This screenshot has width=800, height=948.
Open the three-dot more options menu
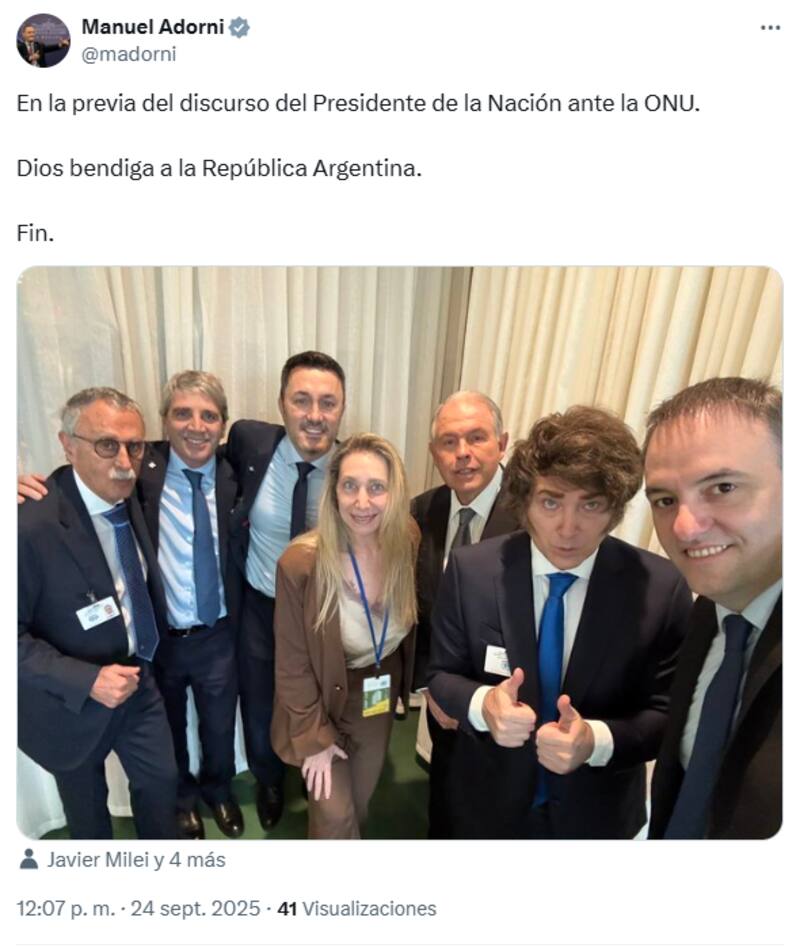pos(770,28)
